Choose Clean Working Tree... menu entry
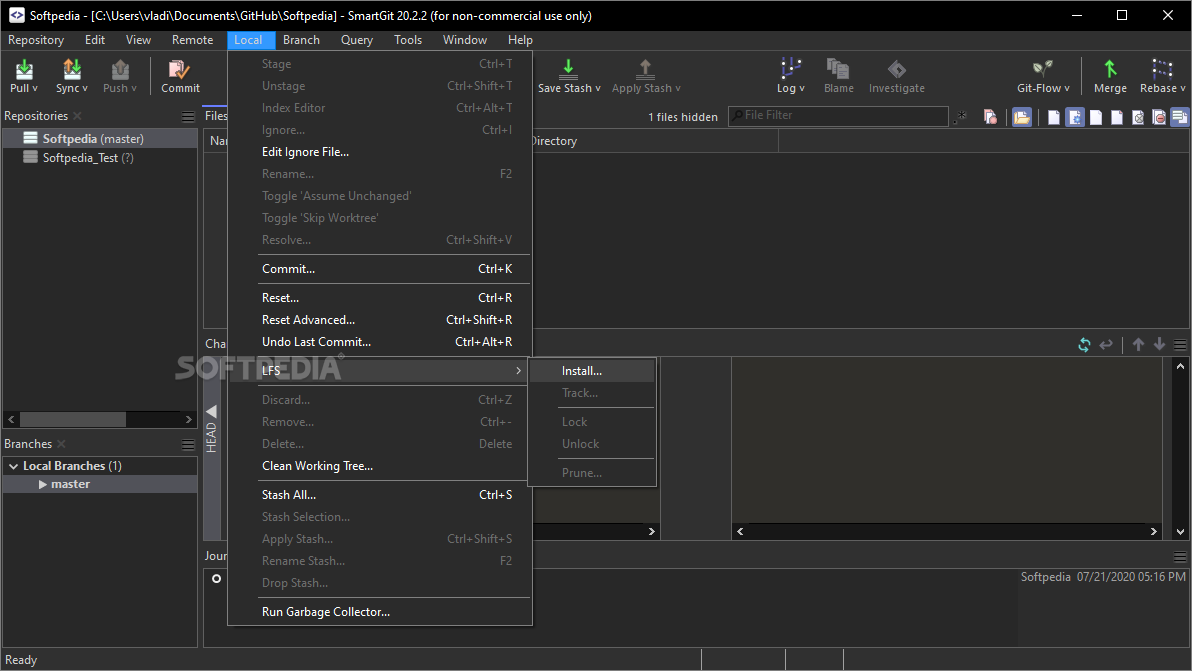Image resolution: width=1192 pixels, height=671 pixels. (380, 466)
